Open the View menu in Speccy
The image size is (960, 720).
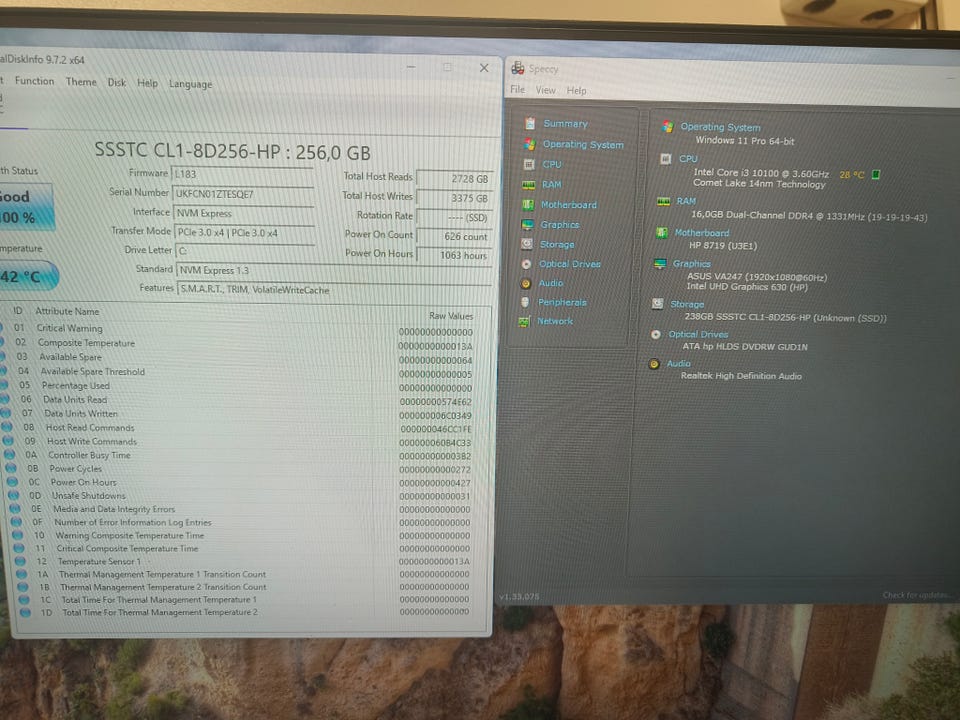pyautogui.click(x=546, y=90)
